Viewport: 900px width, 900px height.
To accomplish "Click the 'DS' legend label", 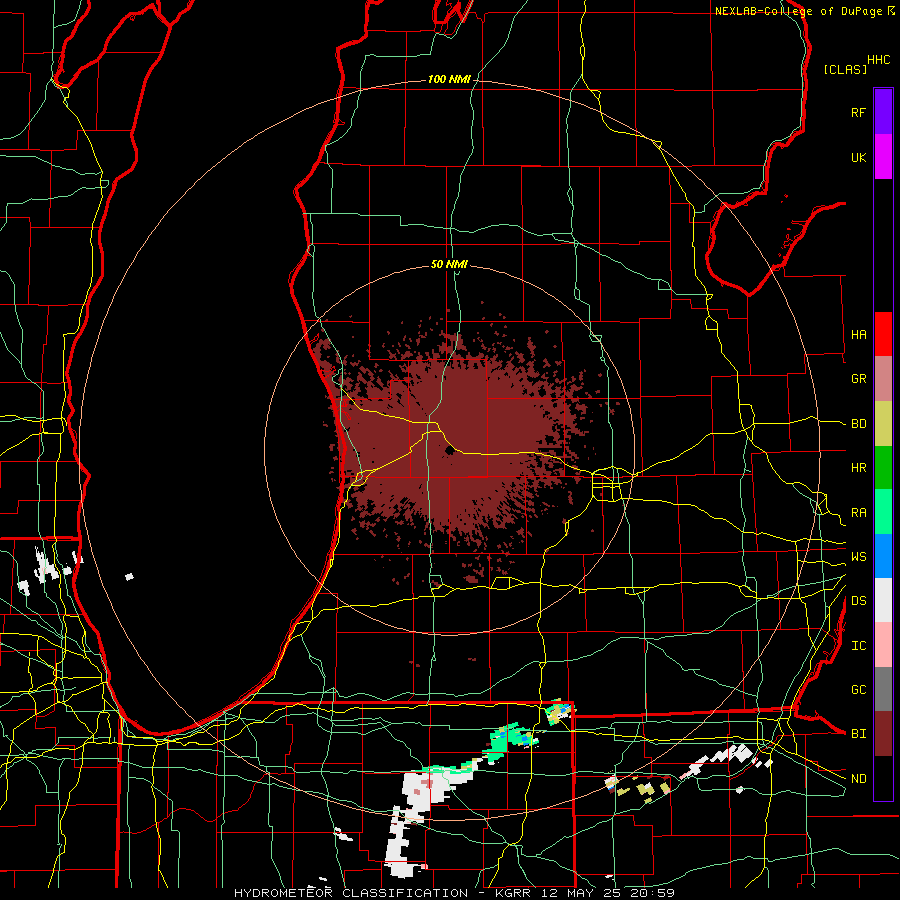I will (x=858, y=601).
